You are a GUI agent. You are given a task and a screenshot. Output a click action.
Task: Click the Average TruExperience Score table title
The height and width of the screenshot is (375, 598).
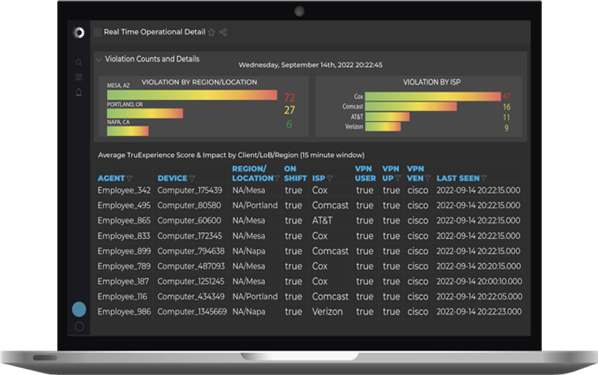click(231, 155)
